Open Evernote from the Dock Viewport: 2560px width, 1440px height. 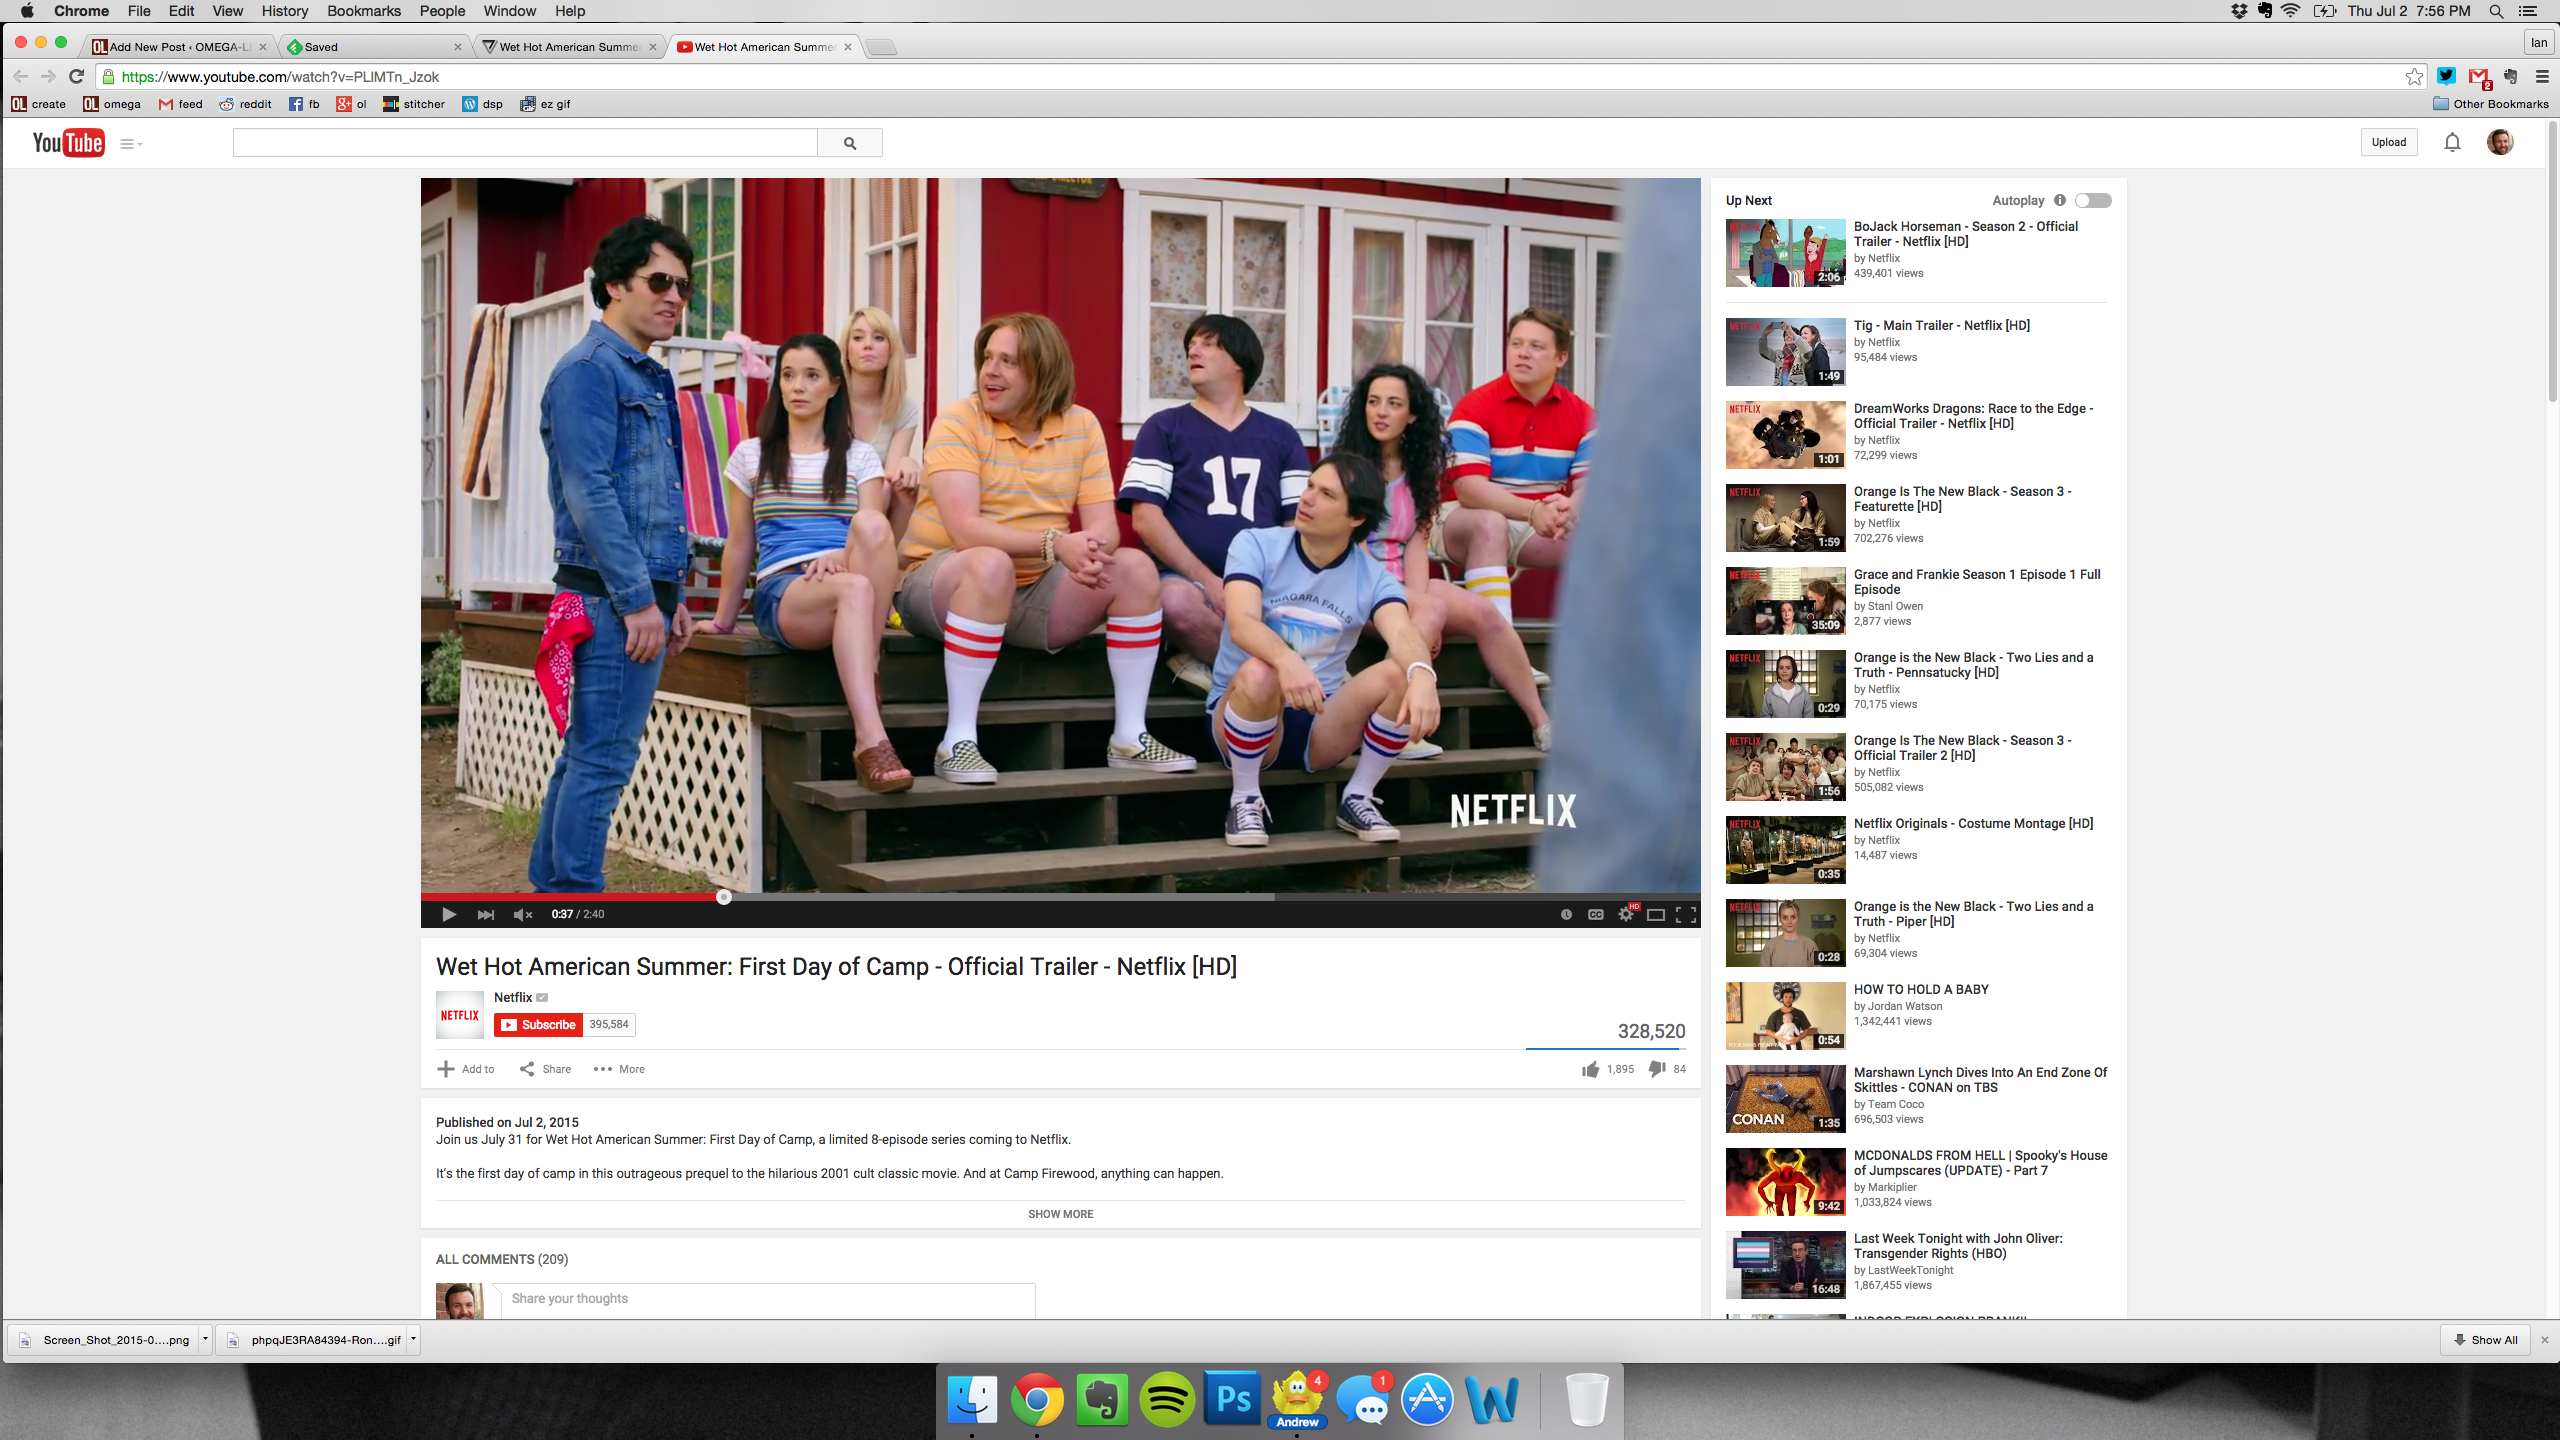1102,1399
